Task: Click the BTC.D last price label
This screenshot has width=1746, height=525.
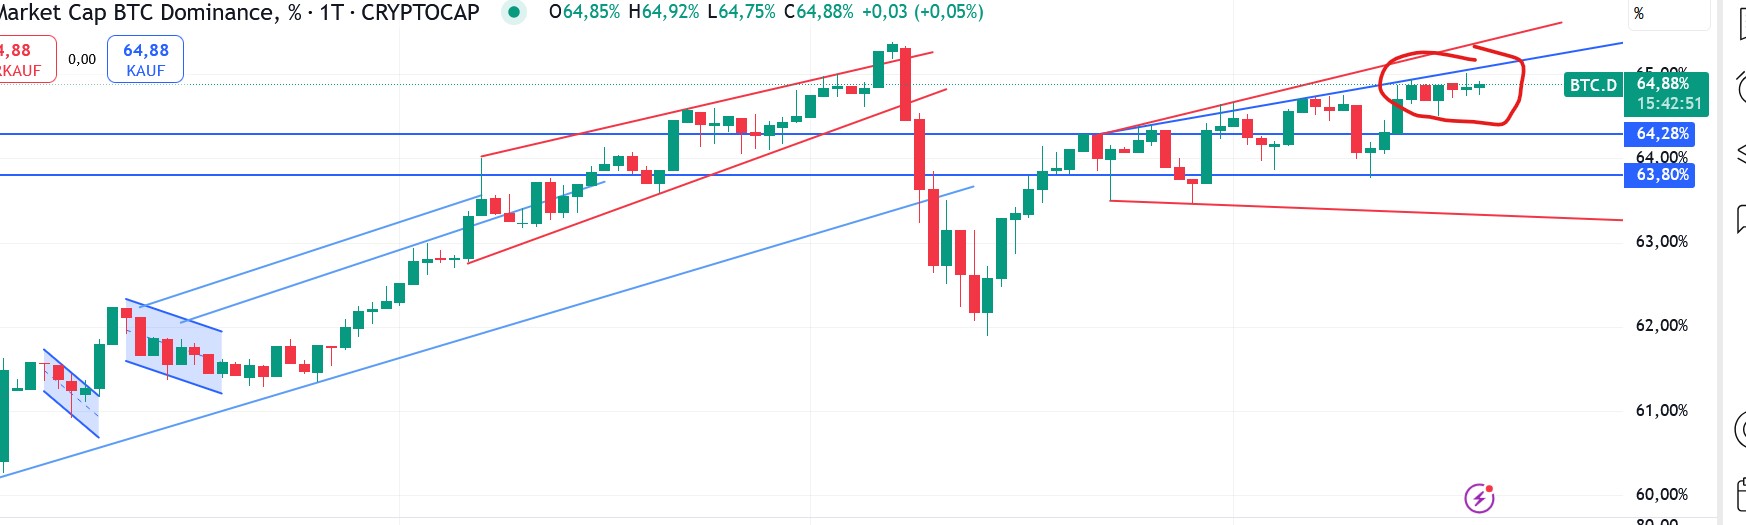Action: [x=1593, y=85]
